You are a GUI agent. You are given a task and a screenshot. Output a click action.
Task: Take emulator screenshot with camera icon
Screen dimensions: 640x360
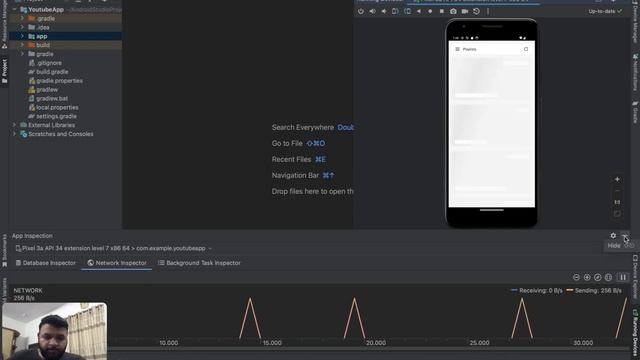pyautogui.click(x=453, y=11)
